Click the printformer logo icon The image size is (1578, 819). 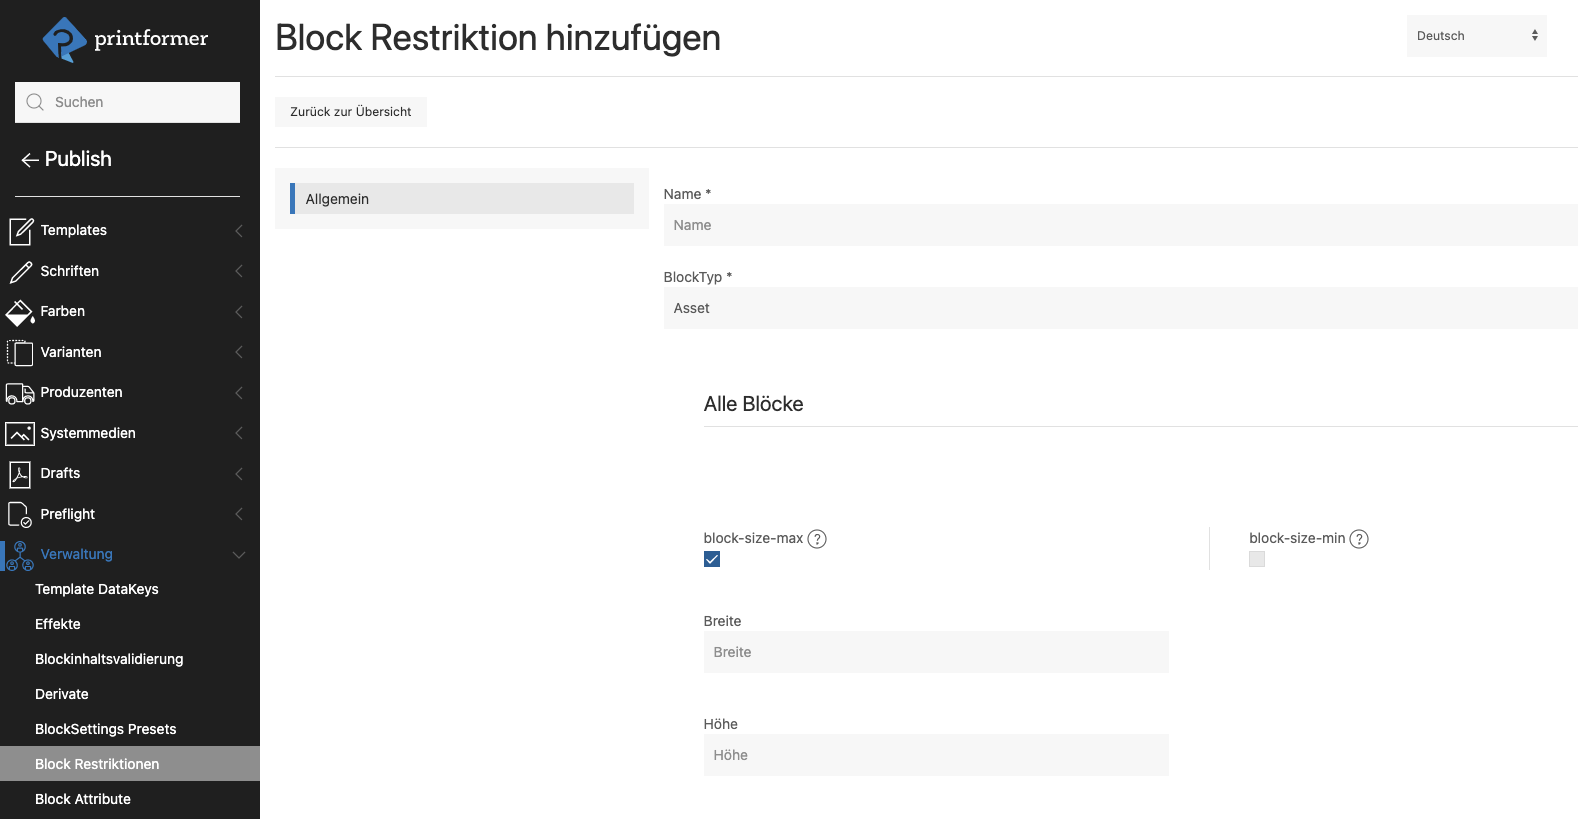point(64,39)
